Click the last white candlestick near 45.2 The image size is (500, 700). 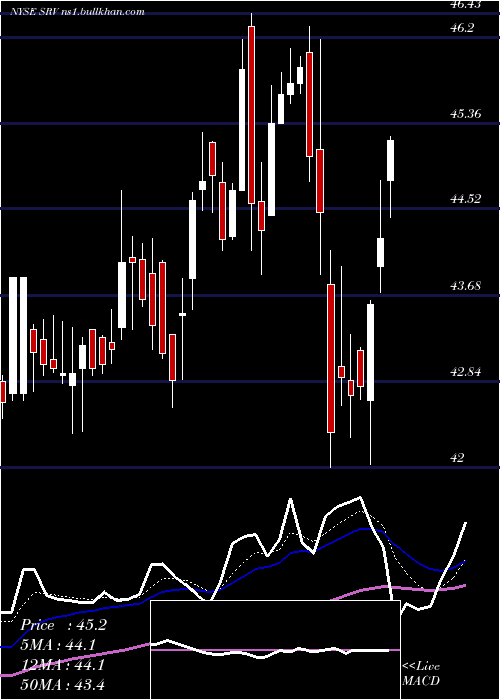point(391,161)
